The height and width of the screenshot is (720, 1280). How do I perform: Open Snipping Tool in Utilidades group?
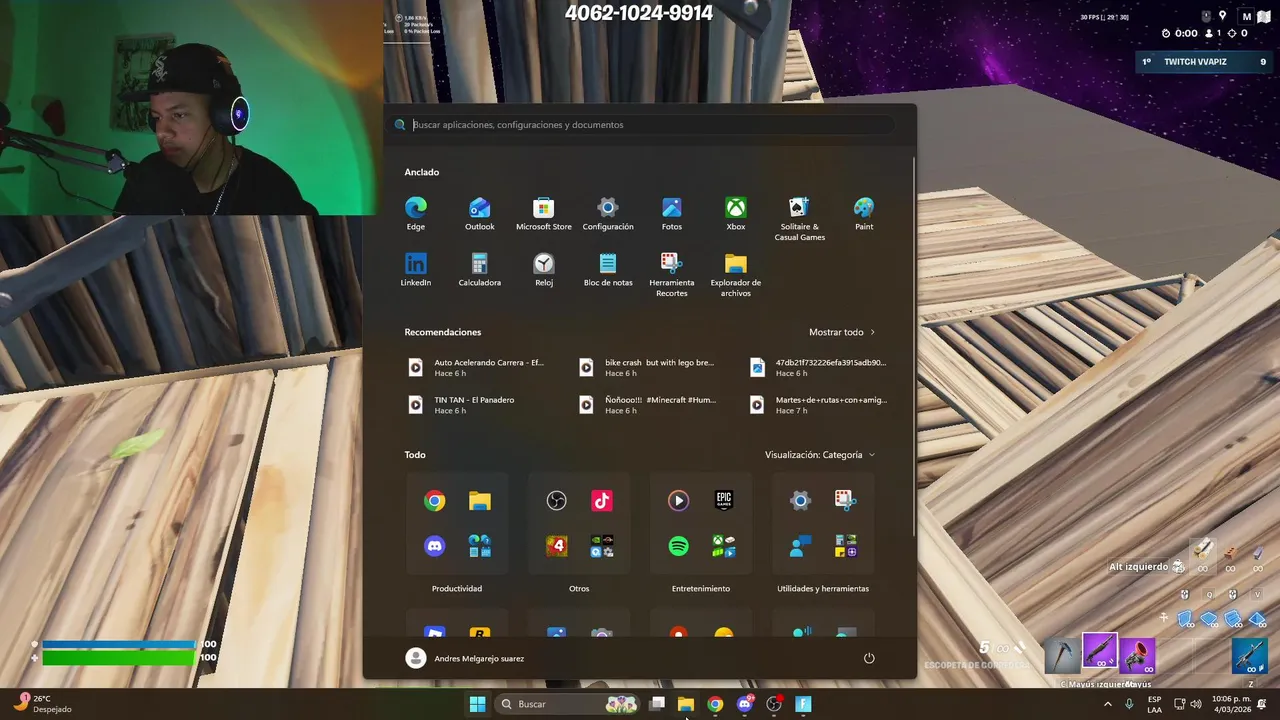pyautogui.click(x=845, y=500)
